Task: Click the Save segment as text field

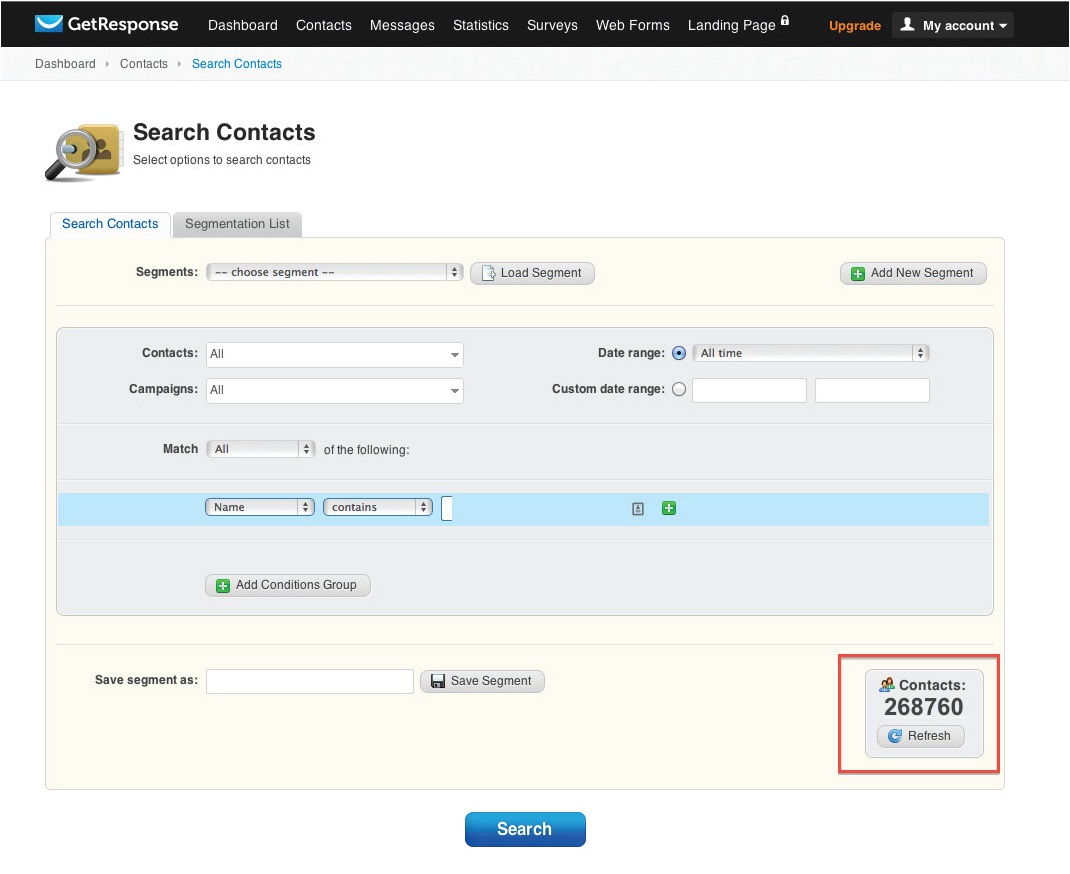Action: coord(310,681)
